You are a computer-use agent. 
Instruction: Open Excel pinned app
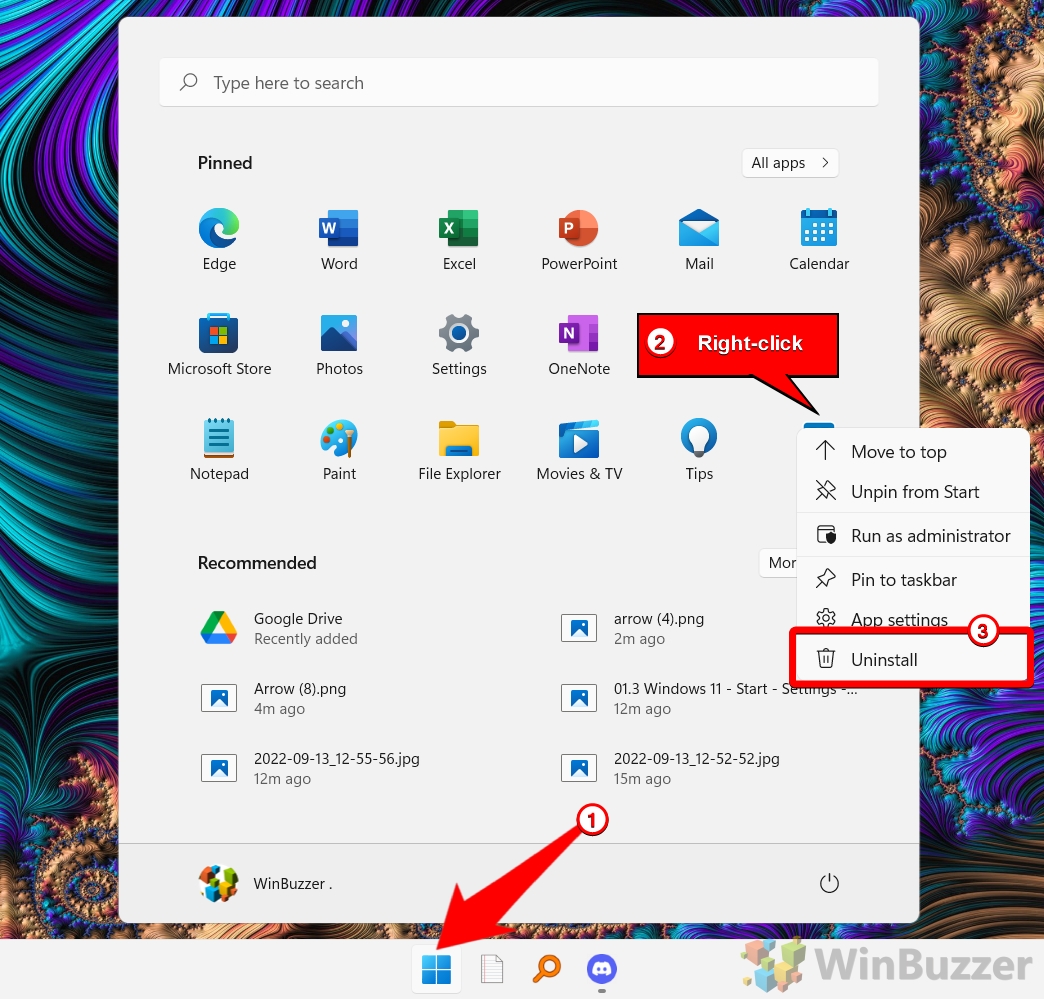coord(459,240)
